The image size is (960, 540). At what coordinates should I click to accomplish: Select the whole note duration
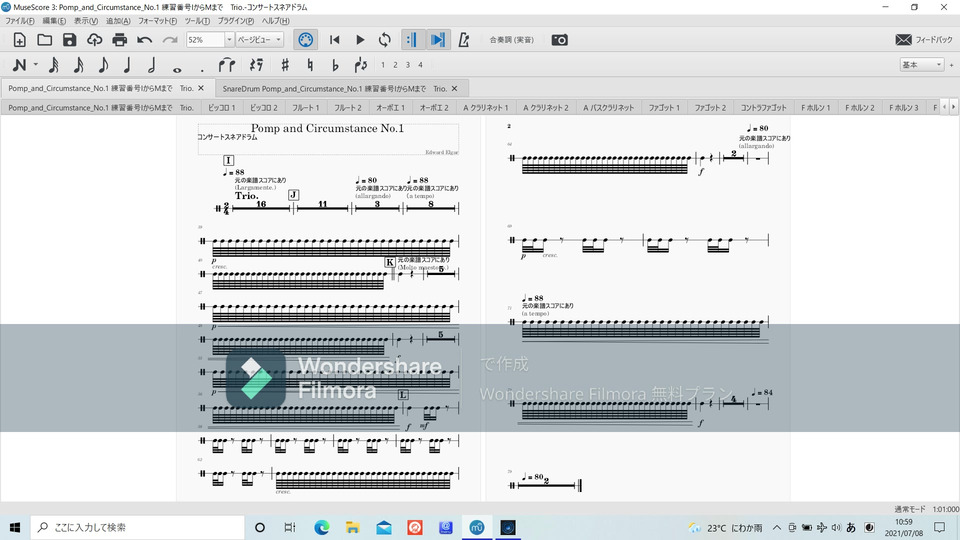point(177,68)
